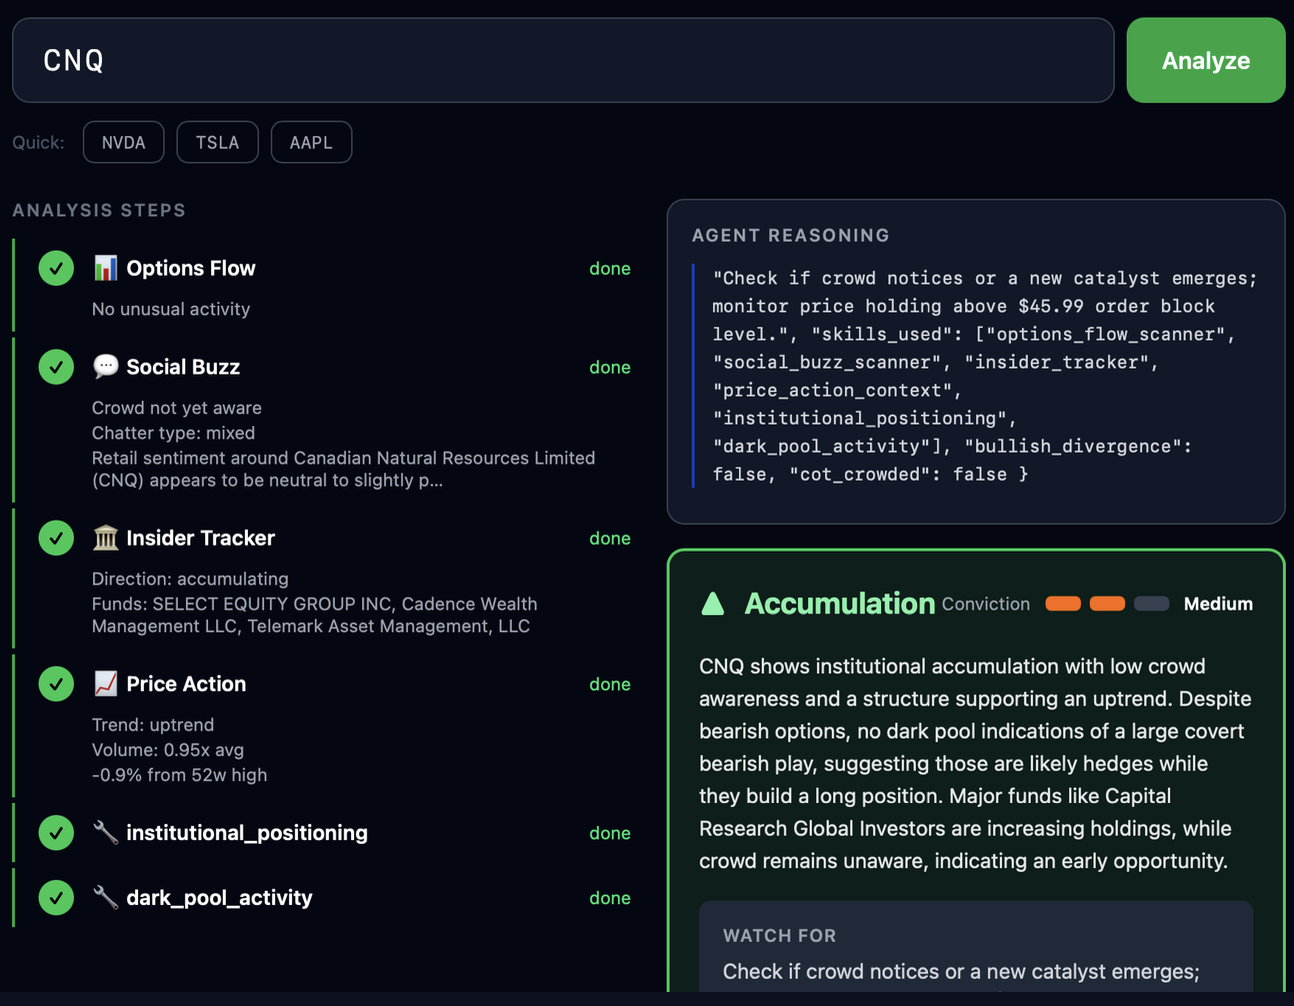Click the green checkmark beside Options Flow
This screenshot has height=1006, width=1294.
click(56, 268)
